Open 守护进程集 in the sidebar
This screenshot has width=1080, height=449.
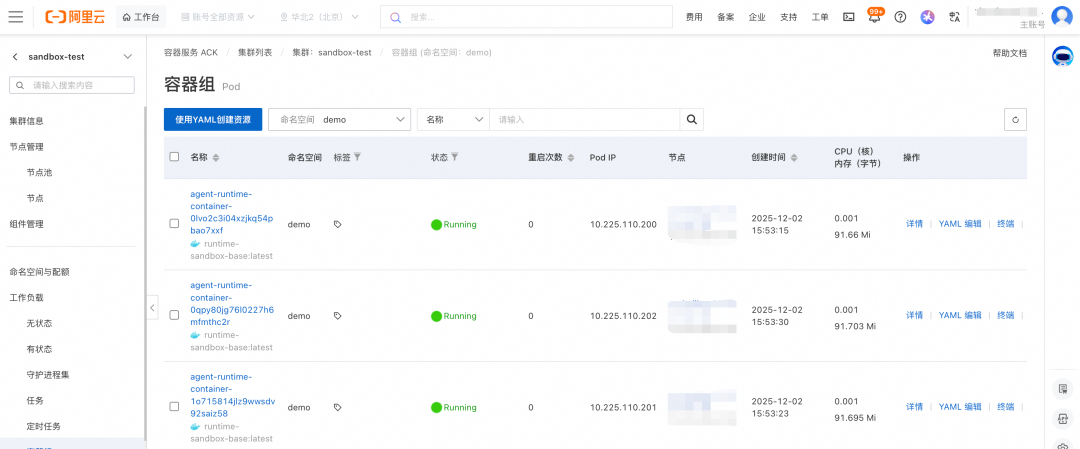coord(48,375)
